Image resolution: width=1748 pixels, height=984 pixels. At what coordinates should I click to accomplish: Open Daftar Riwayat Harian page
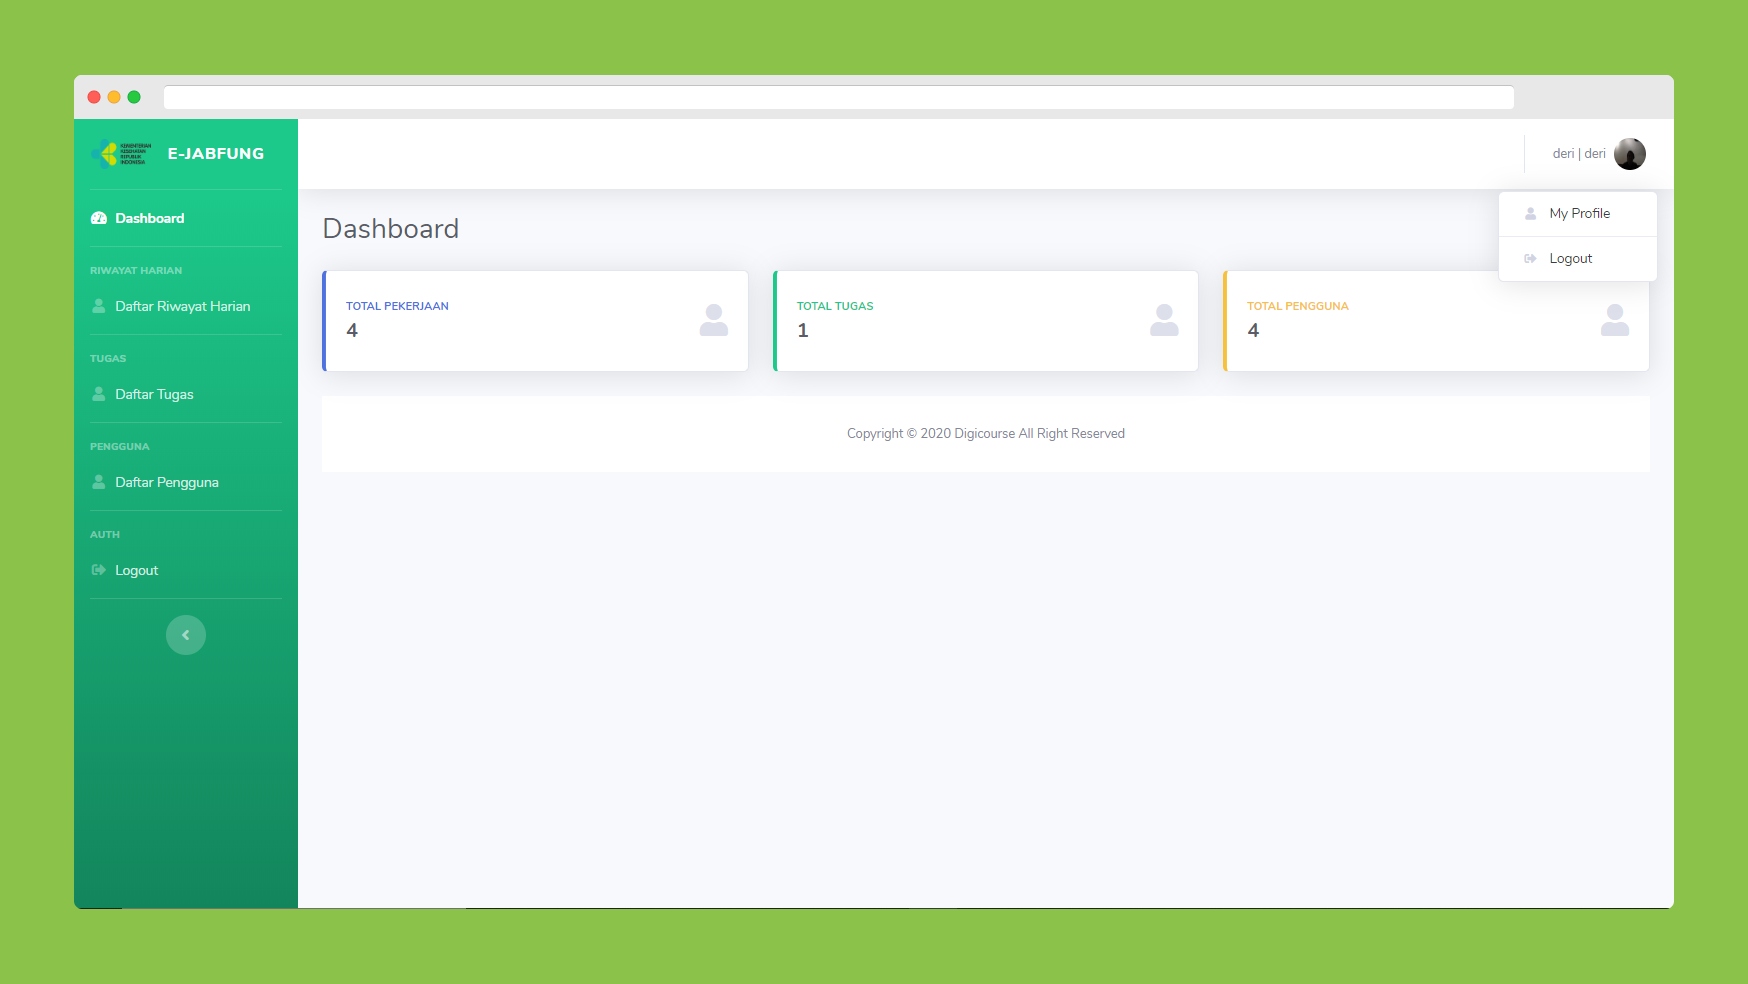tap(182, 306)
